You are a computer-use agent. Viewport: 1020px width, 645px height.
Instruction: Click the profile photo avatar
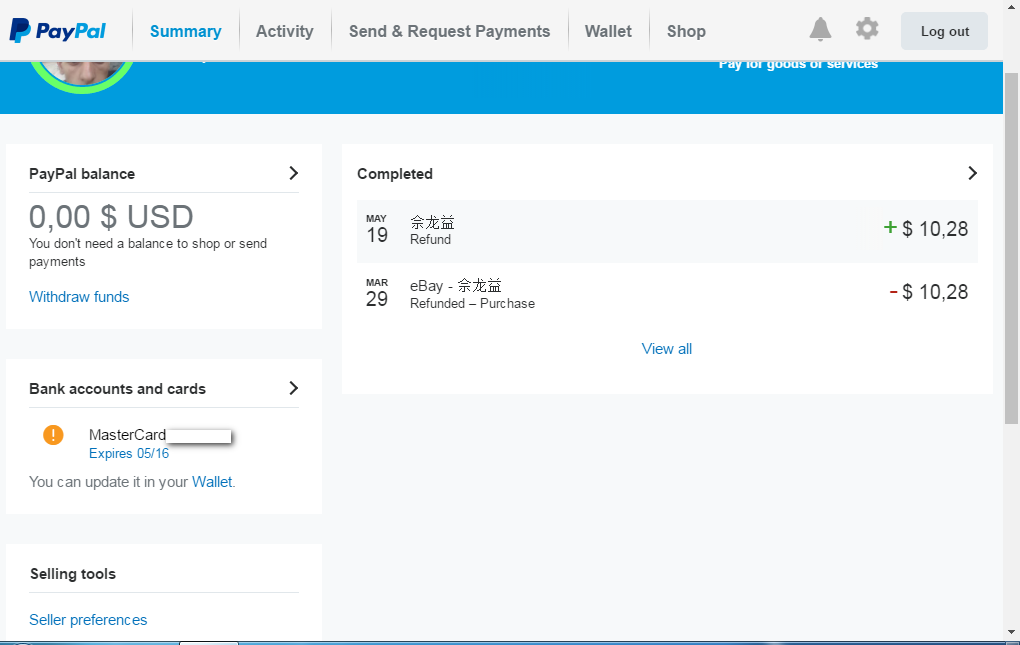coord(82,75)
